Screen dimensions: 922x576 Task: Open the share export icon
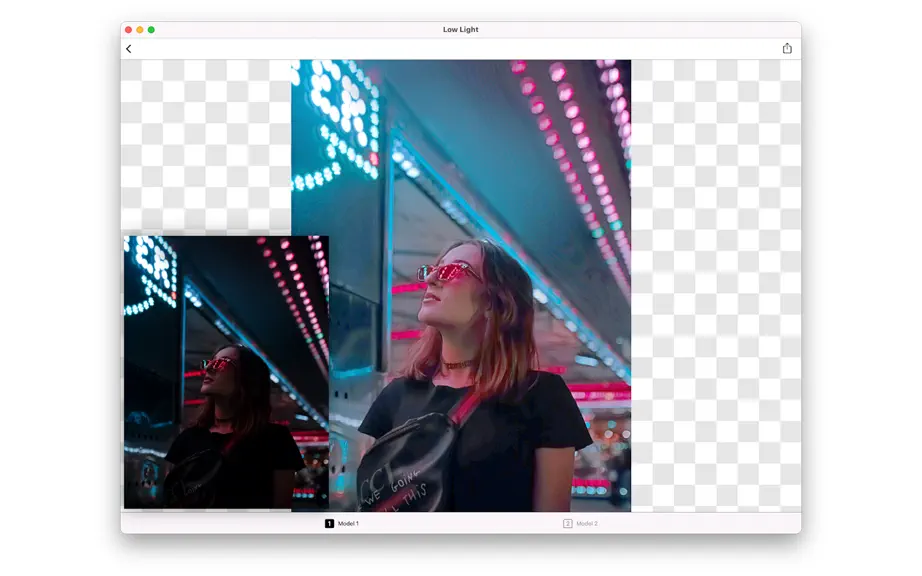coord(787,48)
